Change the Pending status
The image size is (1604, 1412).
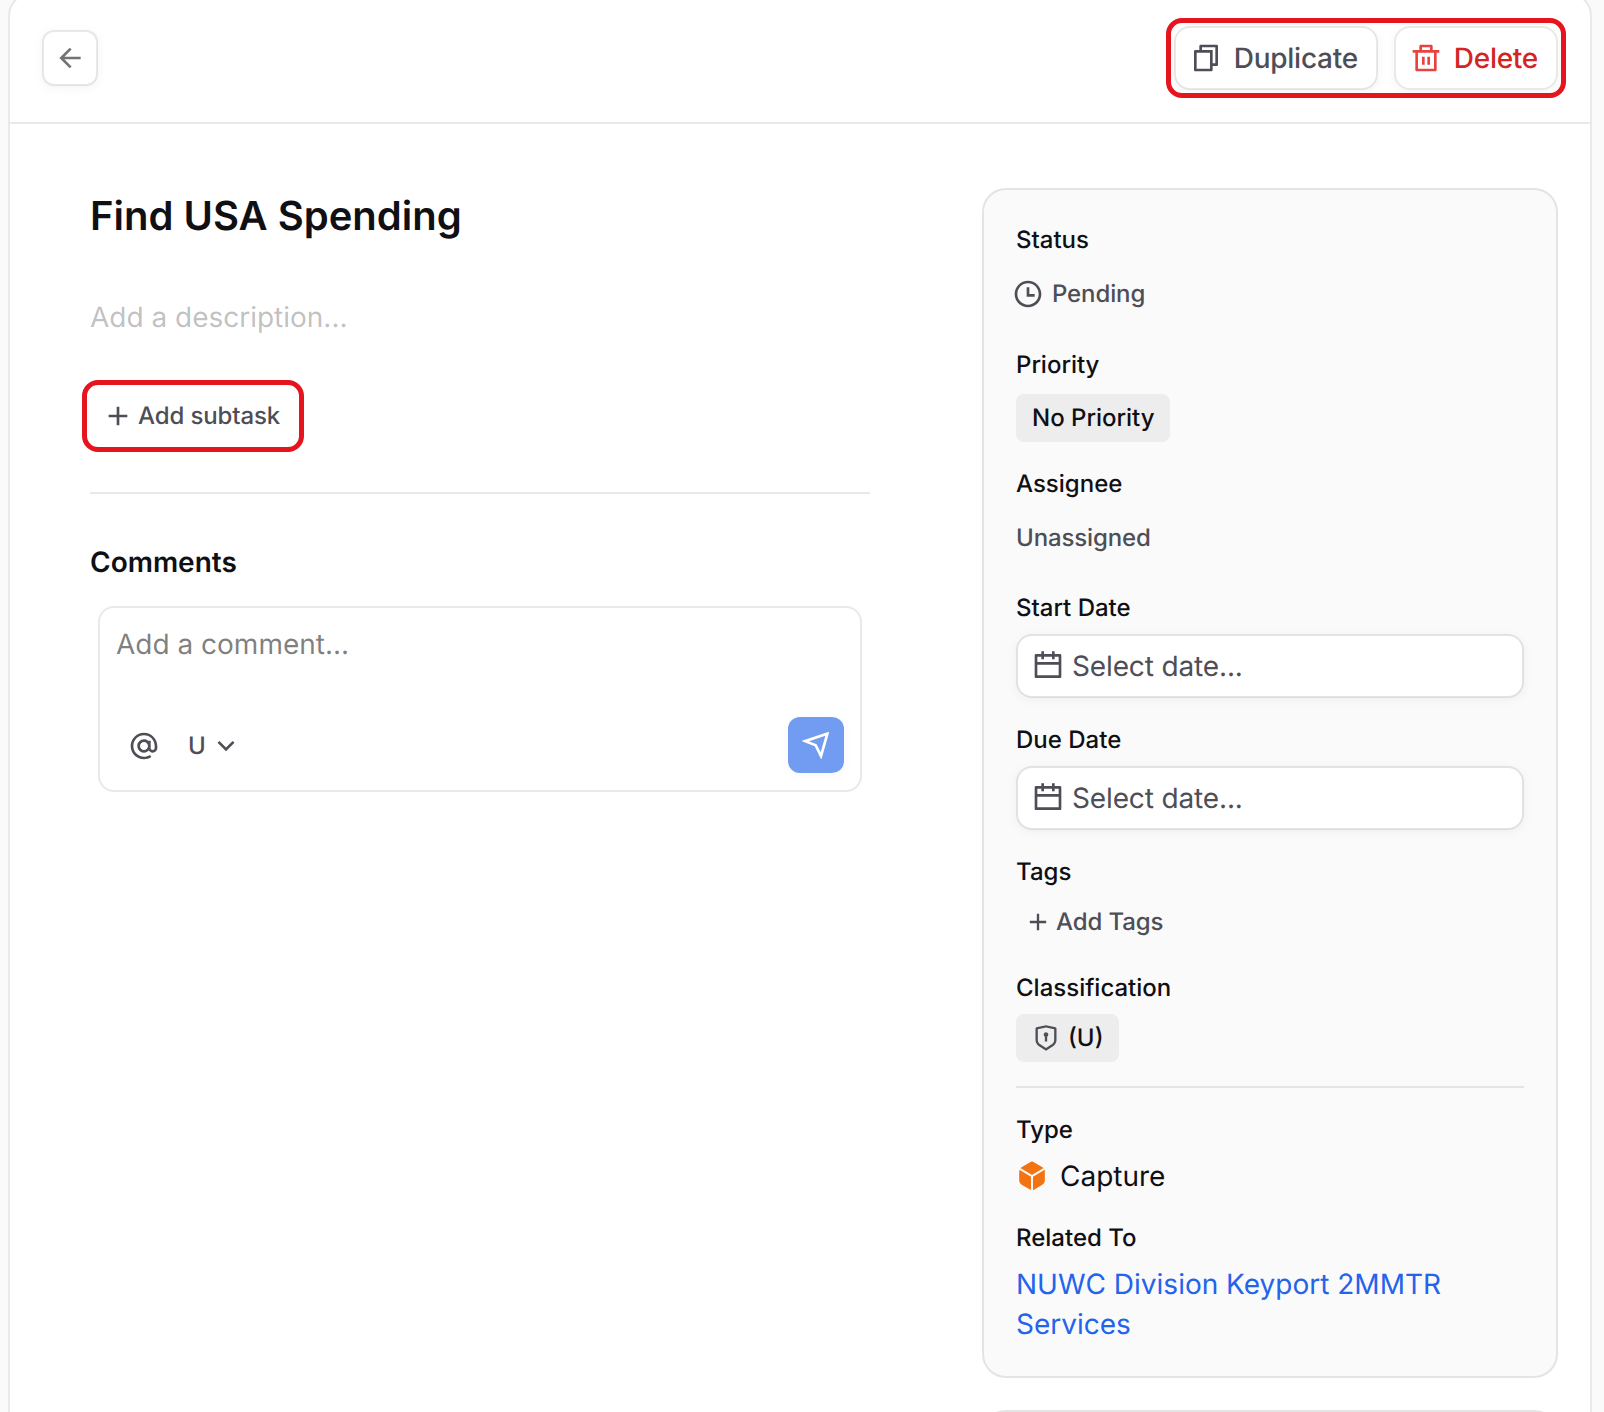[x=1080, y=294]
